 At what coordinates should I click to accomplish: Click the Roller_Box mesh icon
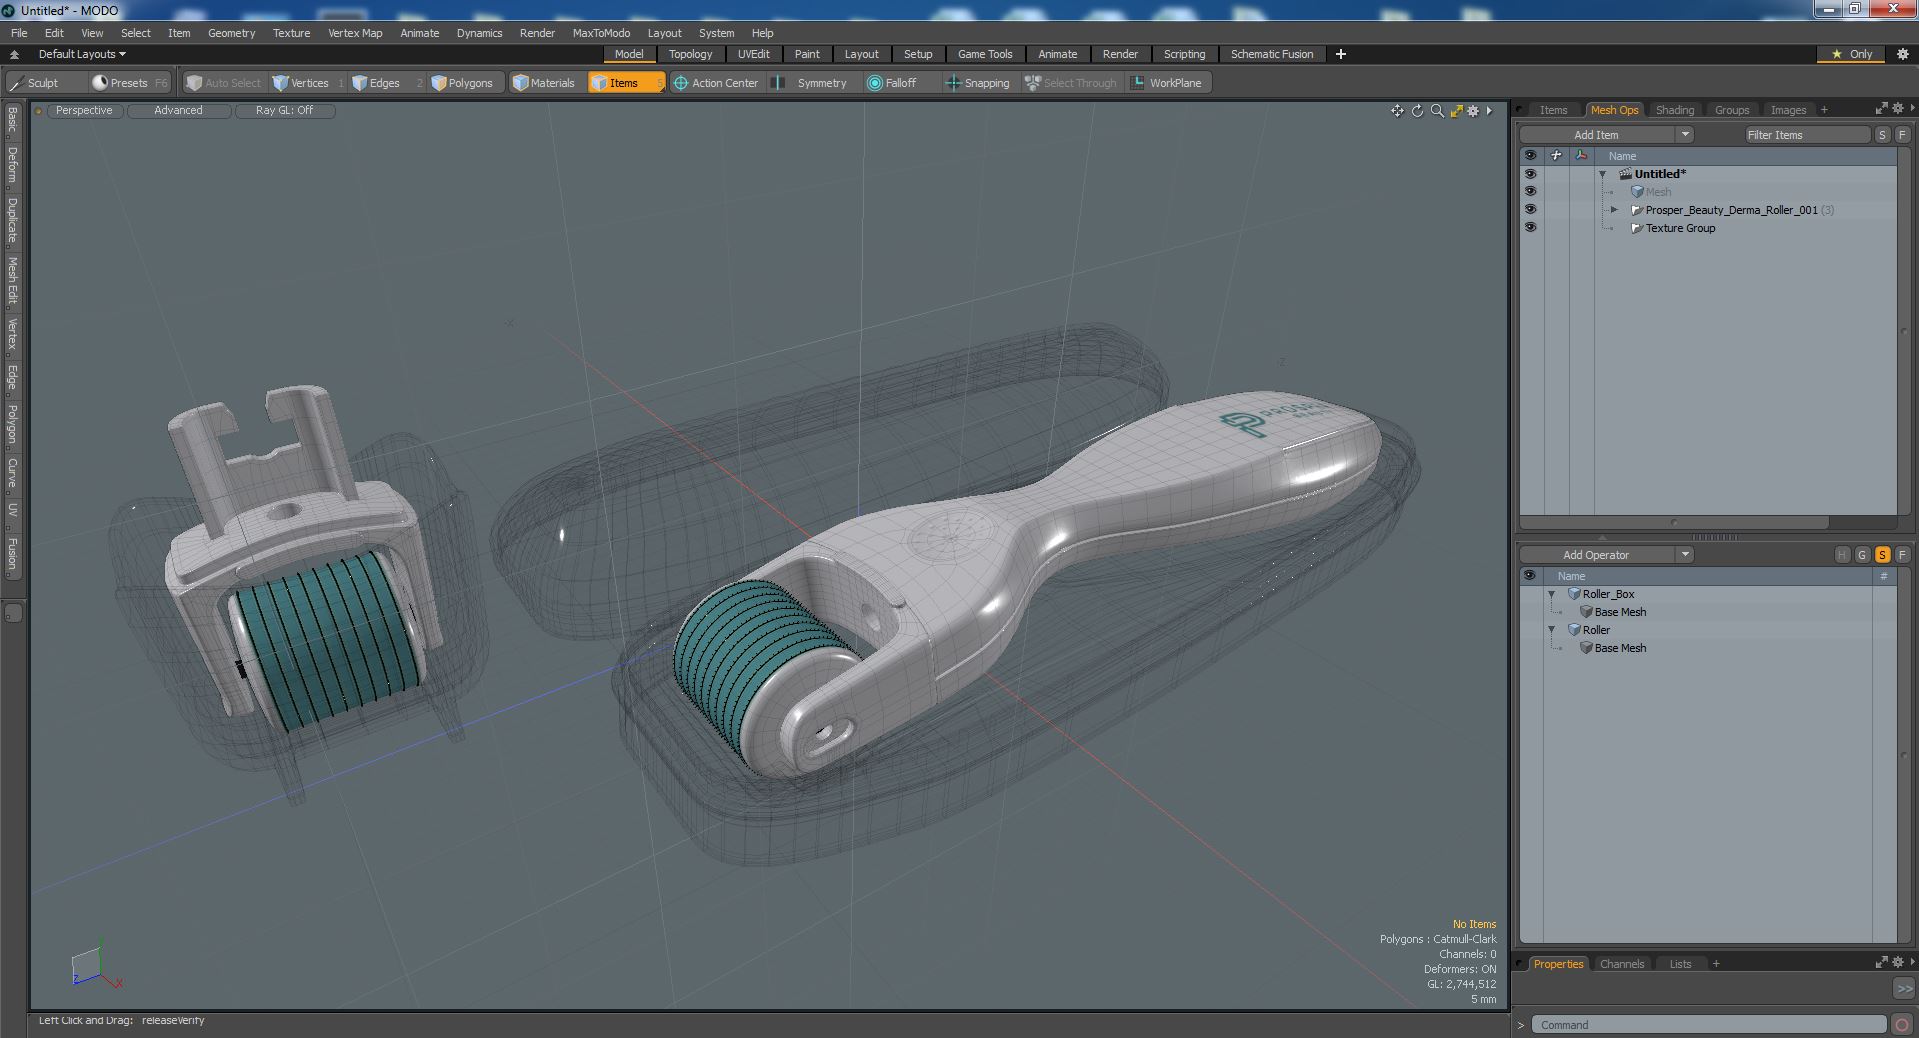point(1574,594)
